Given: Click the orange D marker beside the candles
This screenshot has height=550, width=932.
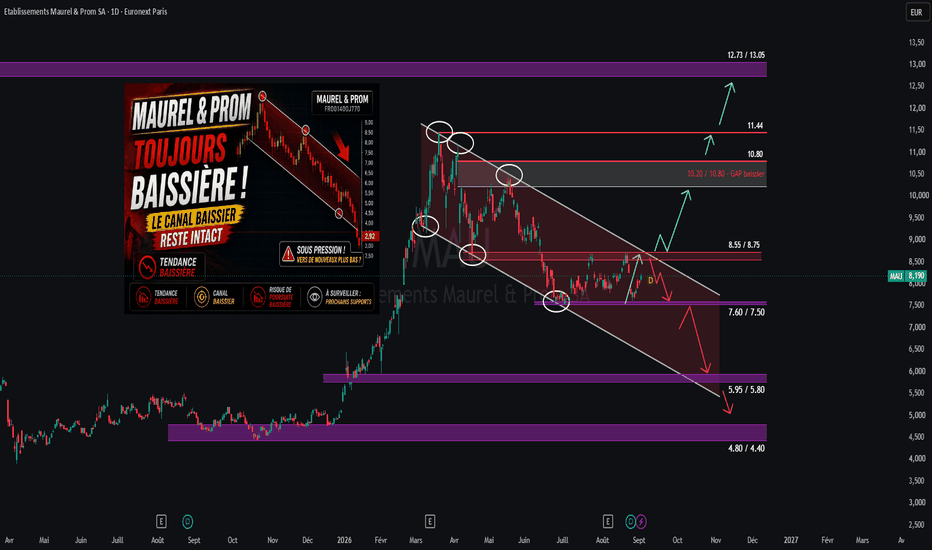Looking at the screenshot, I should (x=651, y=280).
